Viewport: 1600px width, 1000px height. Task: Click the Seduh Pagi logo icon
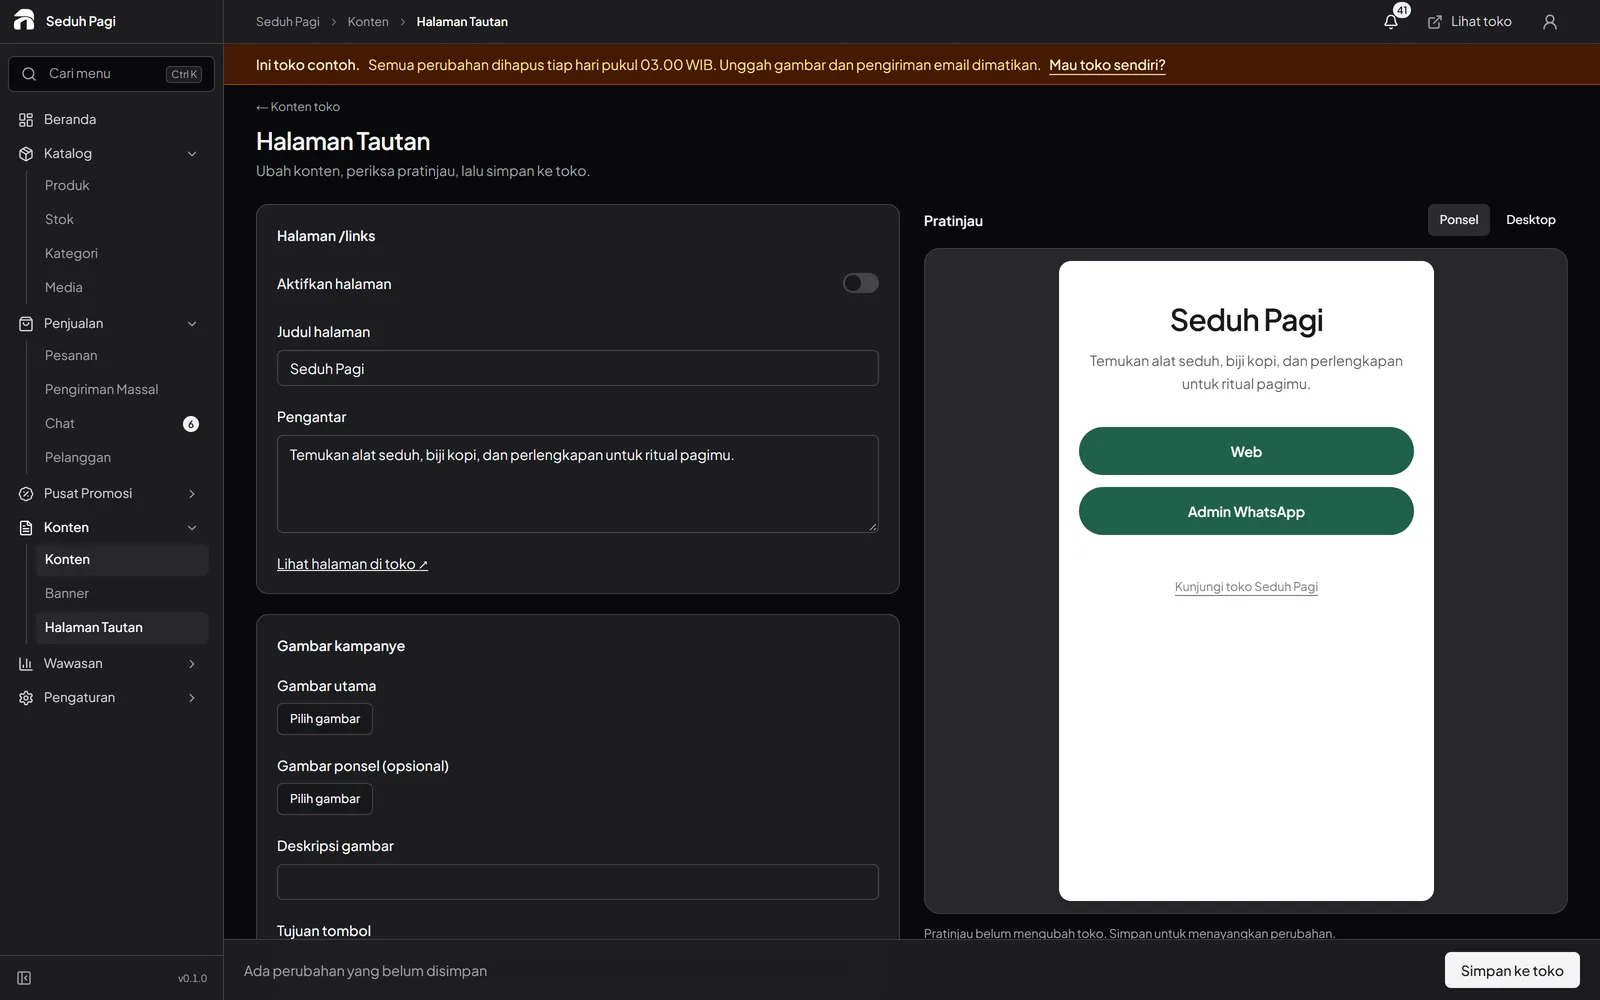(x=24, y=20)
